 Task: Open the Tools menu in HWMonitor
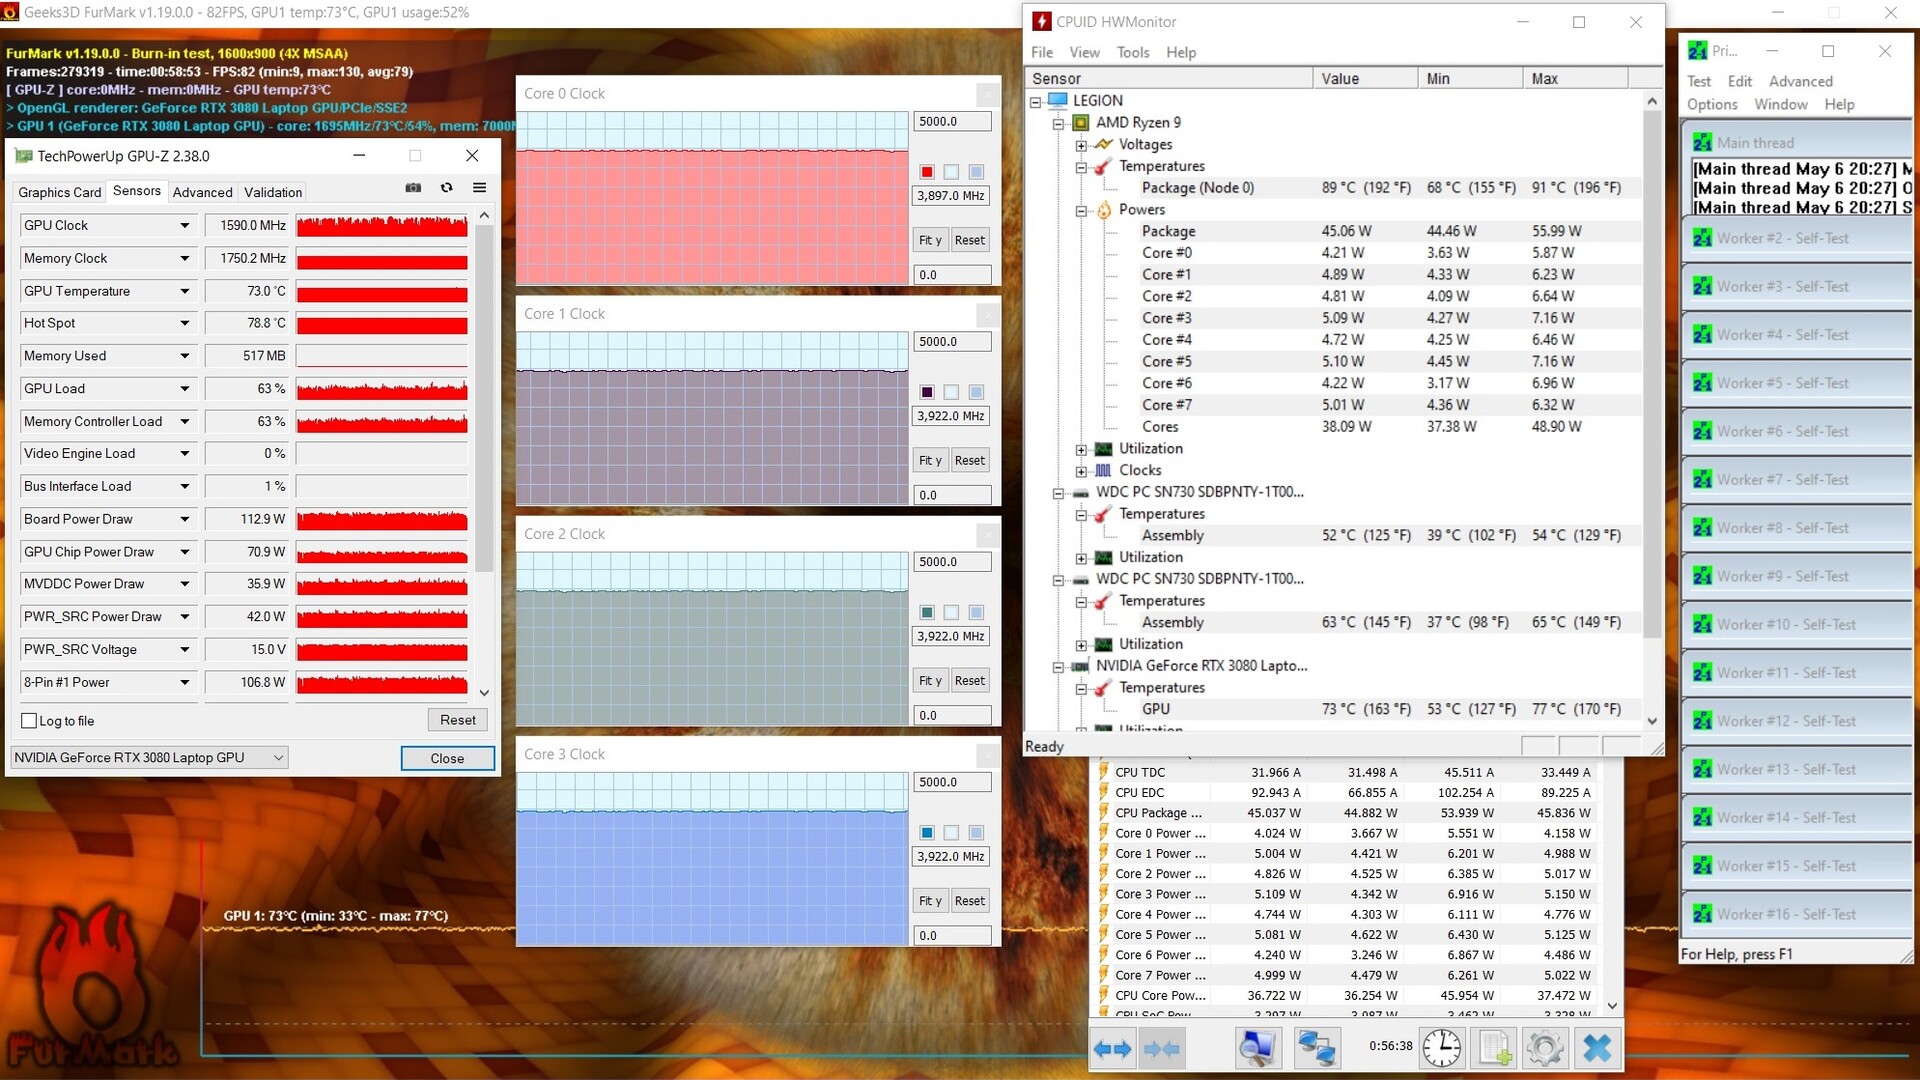[x=1132, y=52]
